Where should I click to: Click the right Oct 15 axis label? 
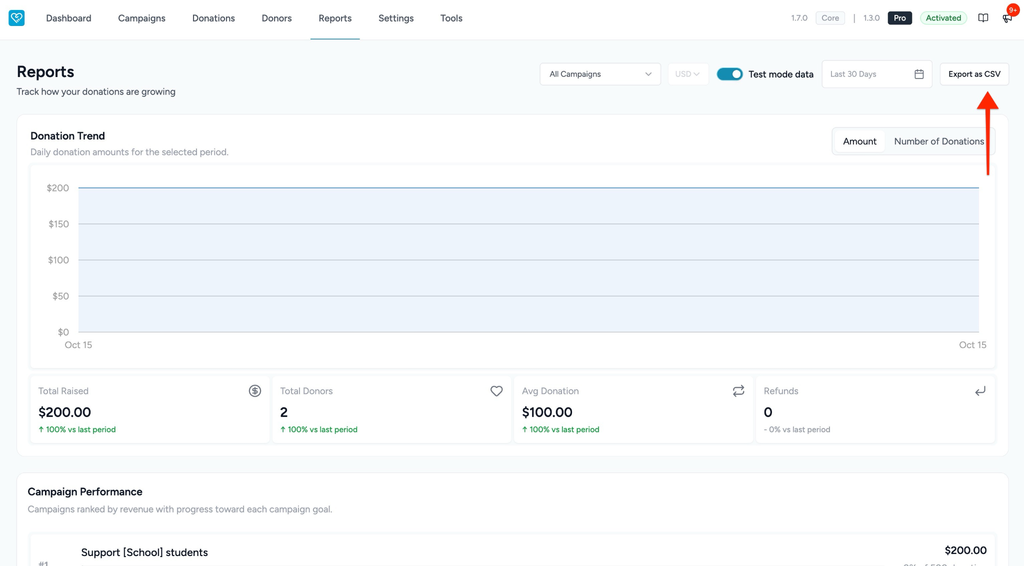click(972, 345)
